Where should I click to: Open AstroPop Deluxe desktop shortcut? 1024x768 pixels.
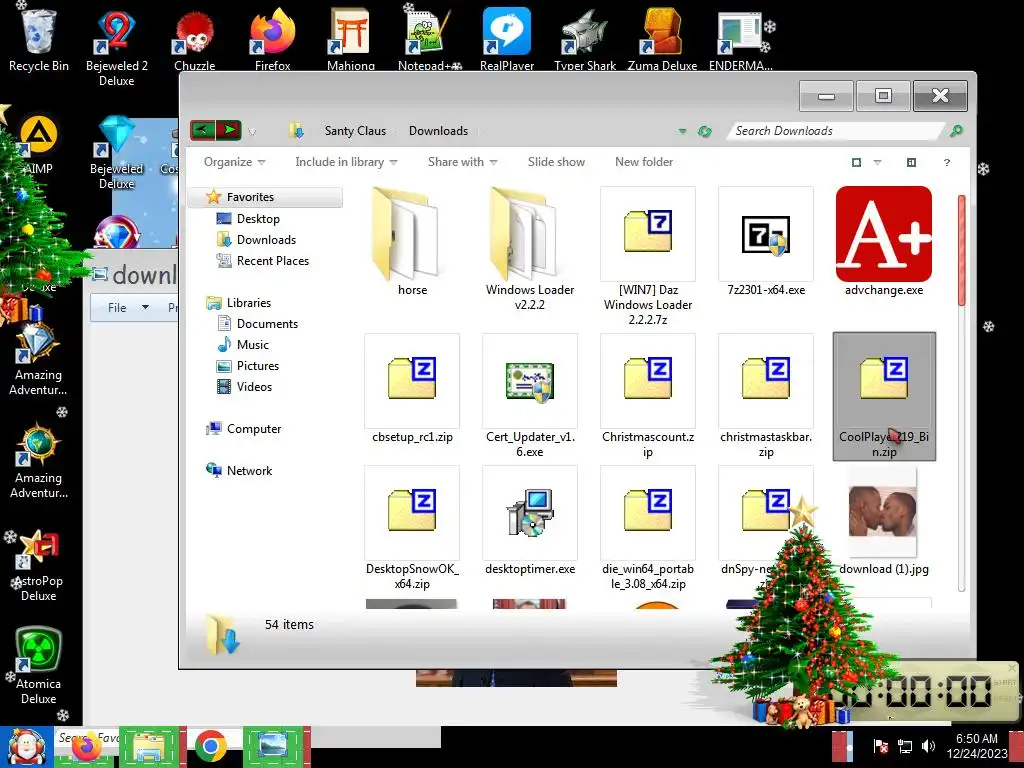38,567
